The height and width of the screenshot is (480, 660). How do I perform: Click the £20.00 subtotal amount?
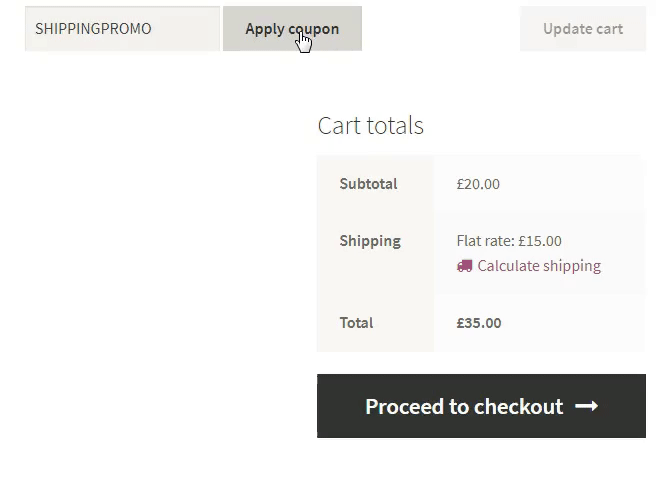click(478, 184)
